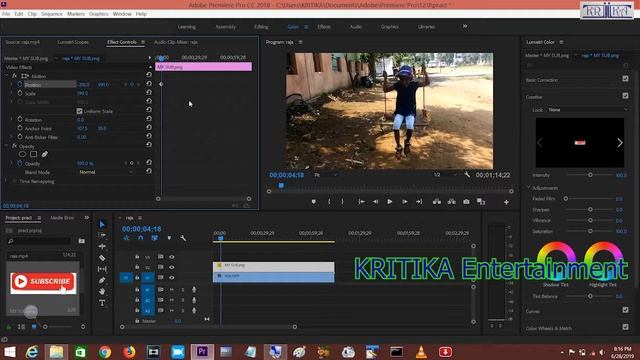Disable Creative section checkbox
This screenshot has height=360, width=640.
pos(625,96)
